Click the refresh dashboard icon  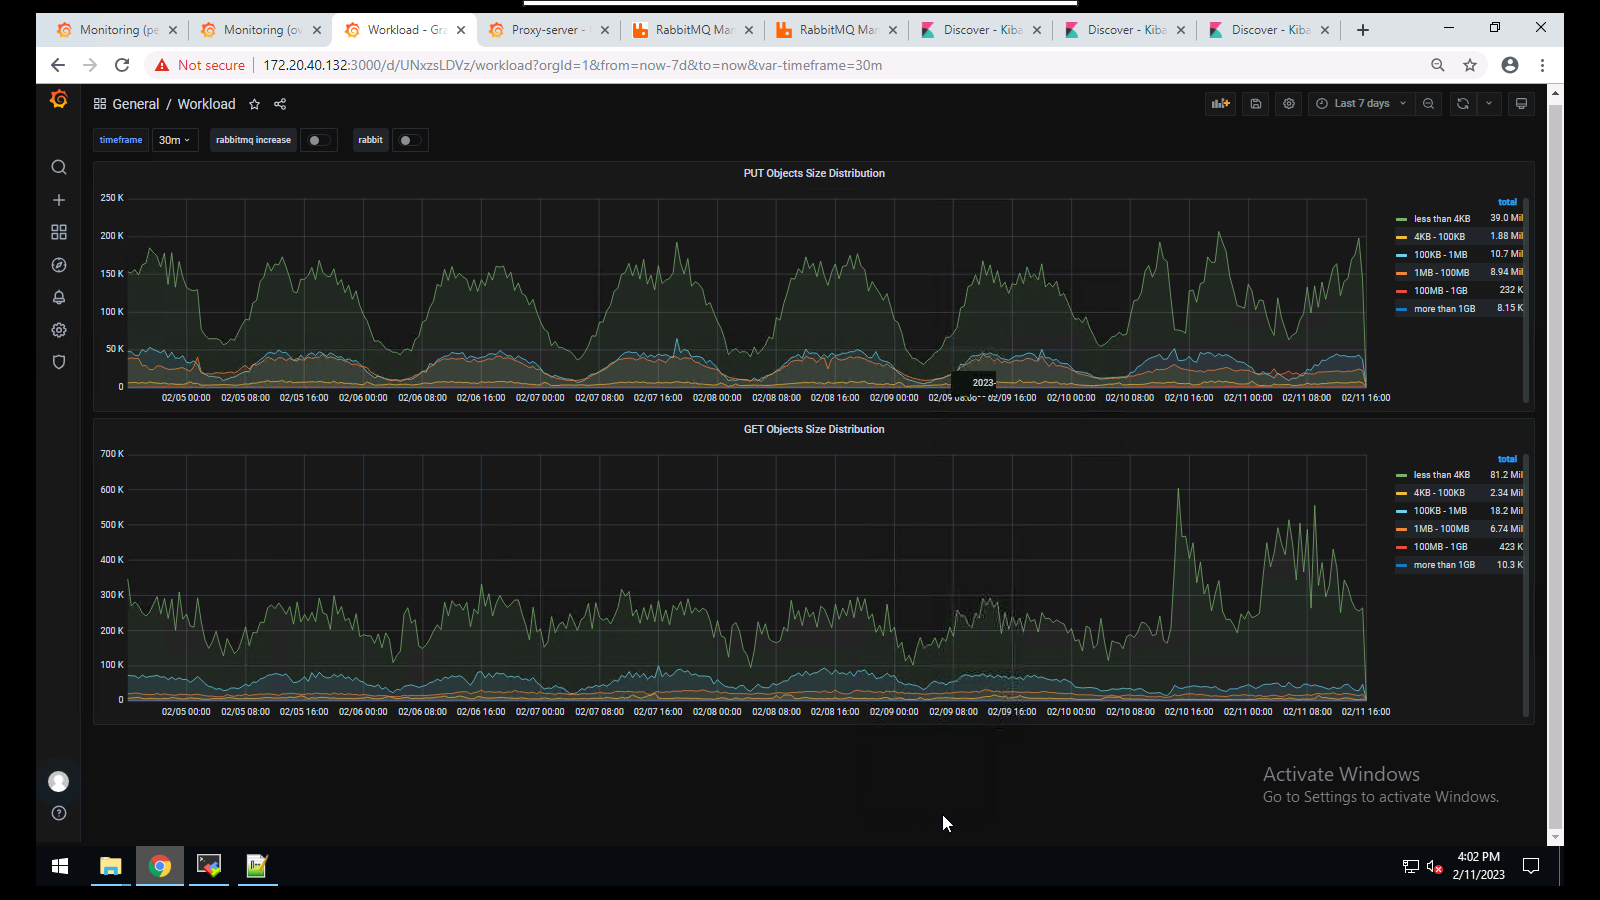(x=1462, y=104)
